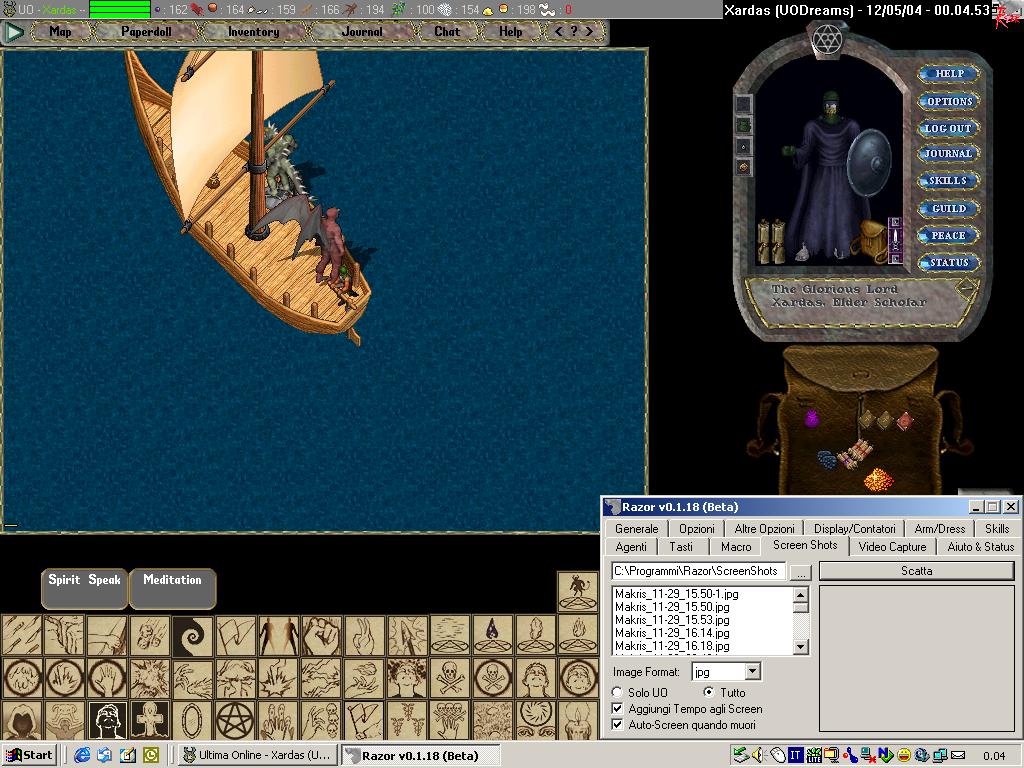The height and width of the screenshot is (768, 1024).
Task: Switch to Ultima Online taskbar button
Action: coord(259,756)
